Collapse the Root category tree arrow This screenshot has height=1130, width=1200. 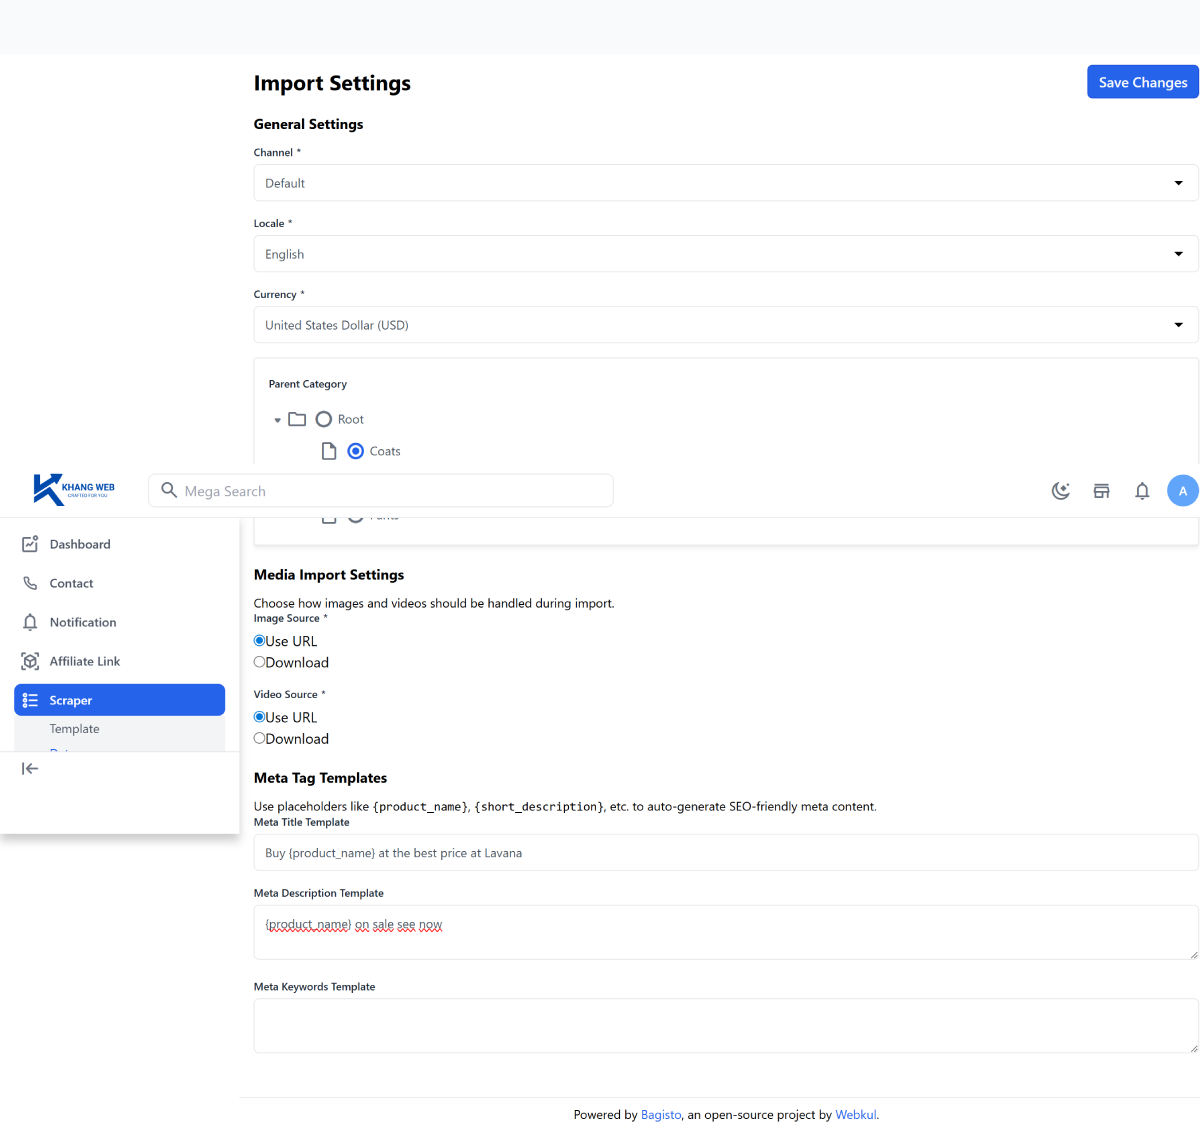278,420
